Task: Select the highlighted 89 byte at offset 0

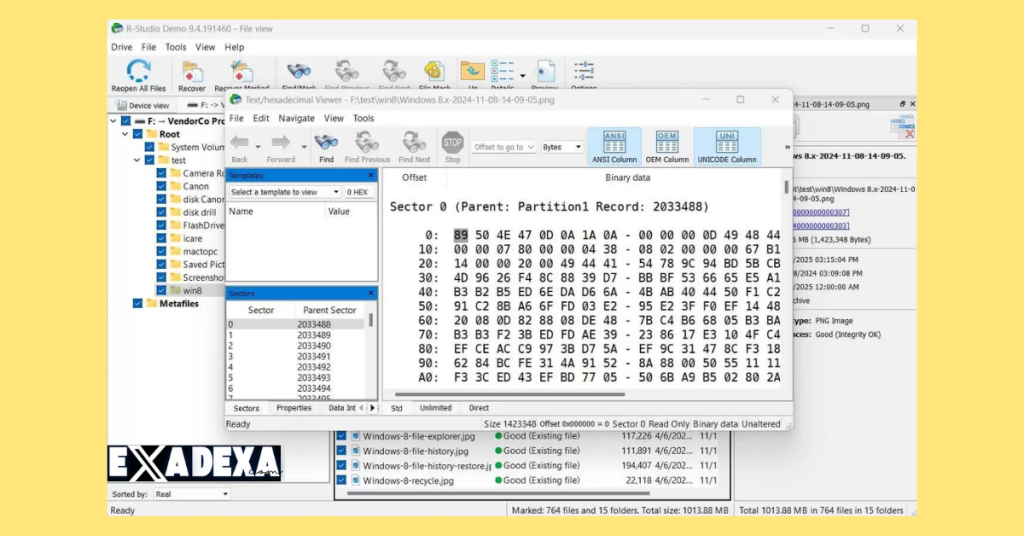Action: click(x=461, y=235)
